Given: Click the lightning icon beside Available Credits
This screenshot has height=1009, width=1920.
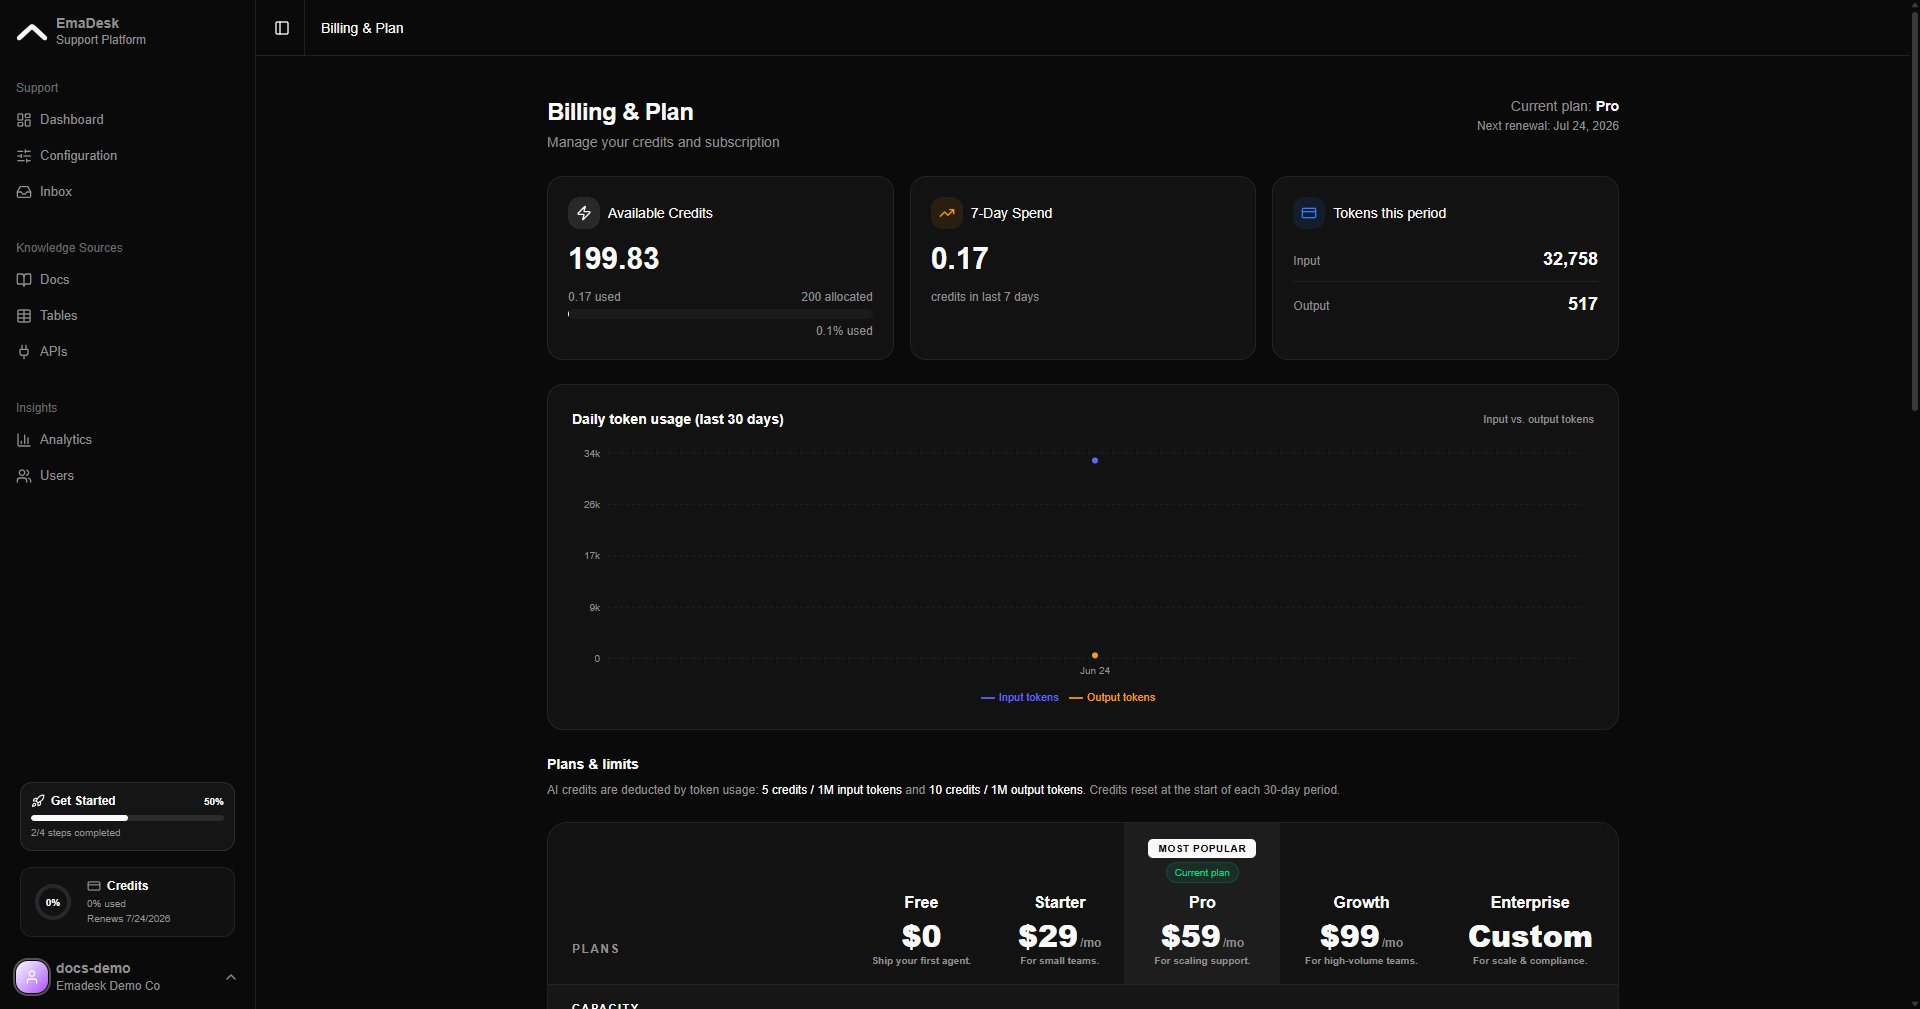Looking at the screenshot, I should coord(584,213).
